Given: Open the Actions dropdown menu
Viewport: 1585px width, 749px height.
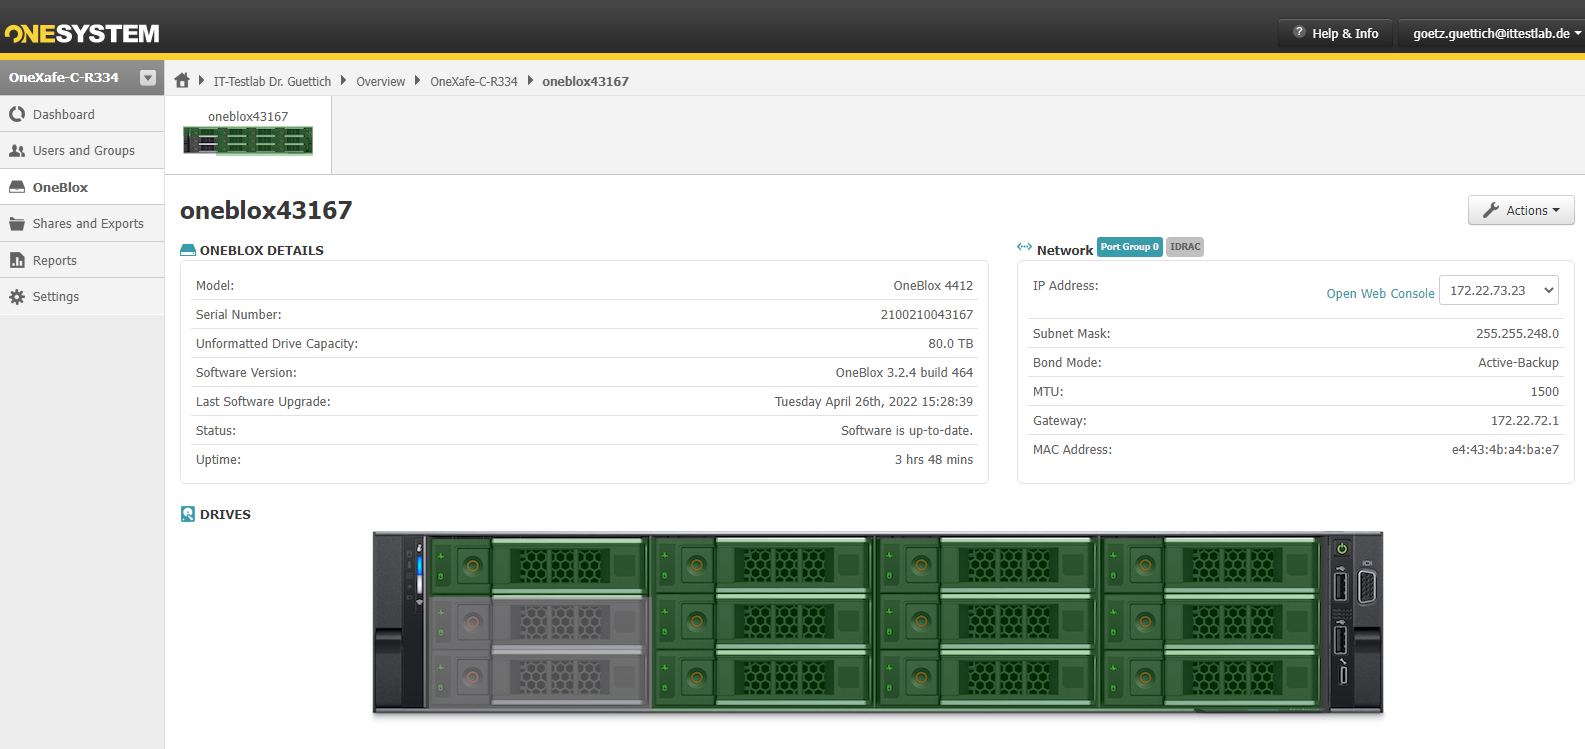Looking at the screenshot, I should pyautogui.click(x=1520, y=210).
